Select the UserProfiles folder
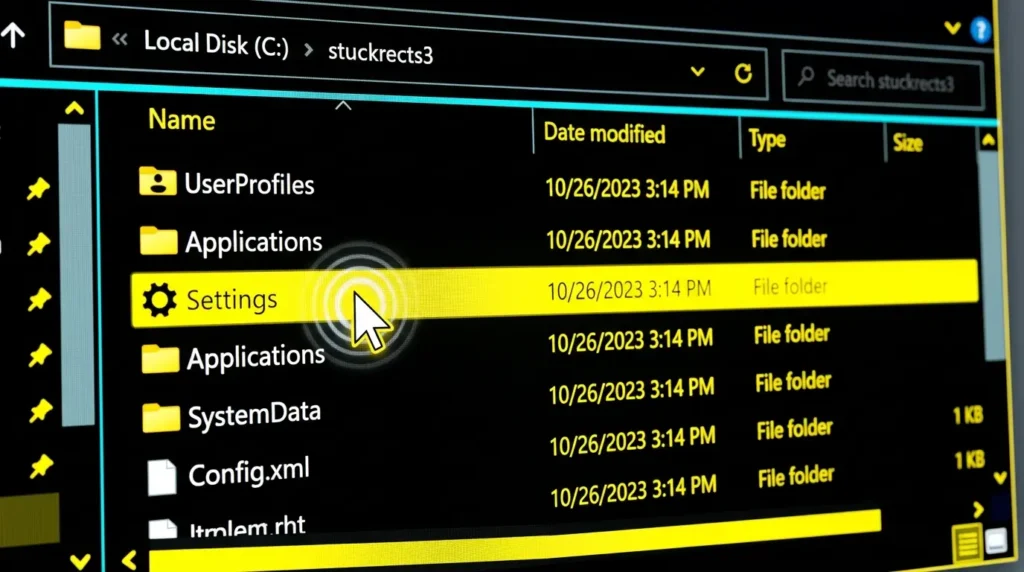The height and width of the screenshot is (572, 1024). tap(249, 185)
